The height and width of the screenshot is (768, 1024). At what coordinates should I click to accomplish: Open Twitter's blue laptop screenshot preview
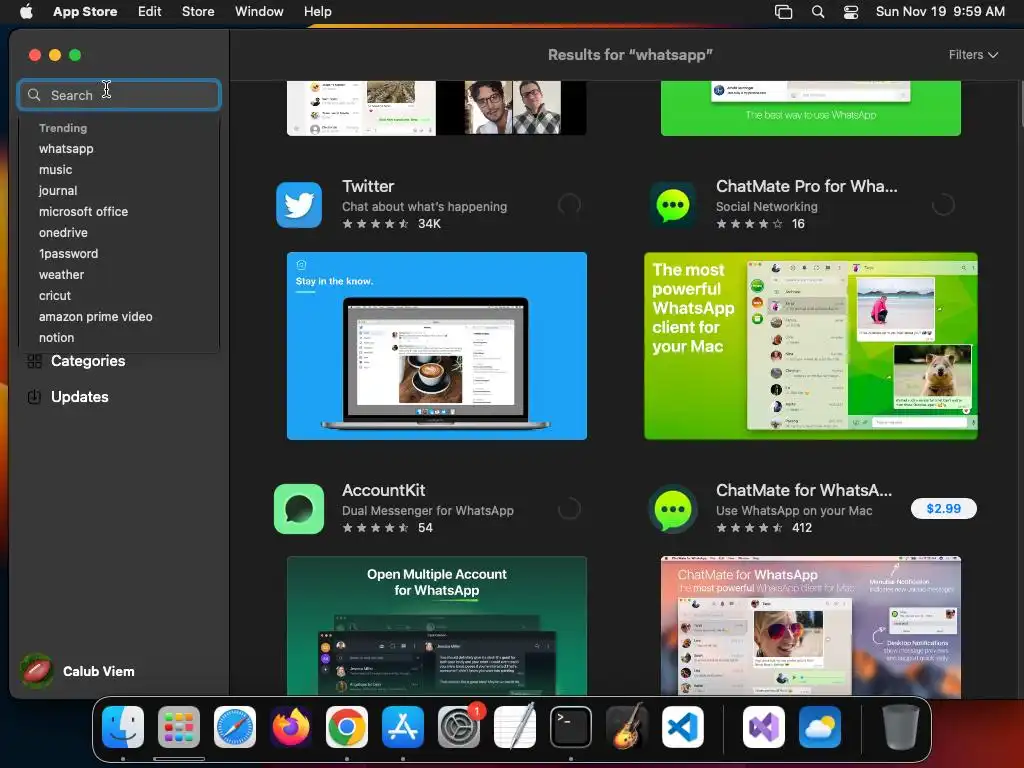(x=436, y=346)
